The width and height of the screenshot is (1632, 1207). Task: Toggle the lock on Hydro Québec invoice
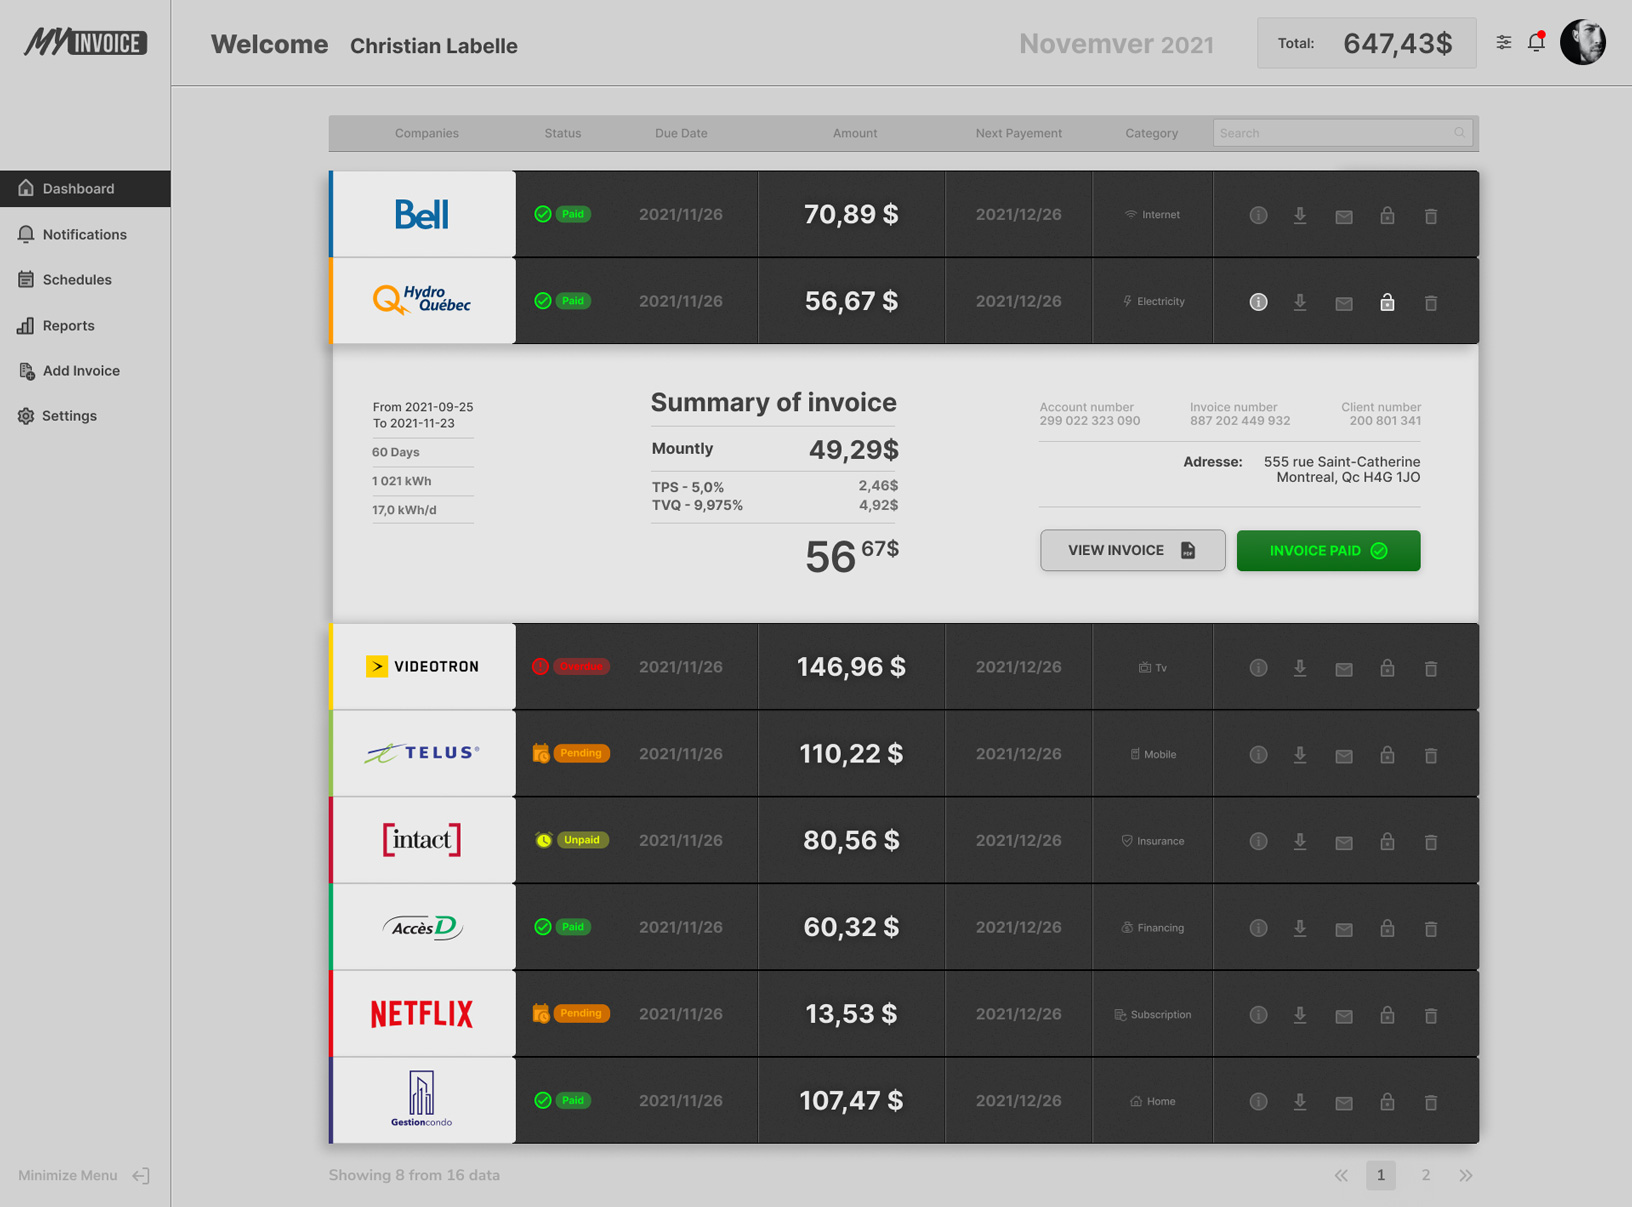point(1387,302)
